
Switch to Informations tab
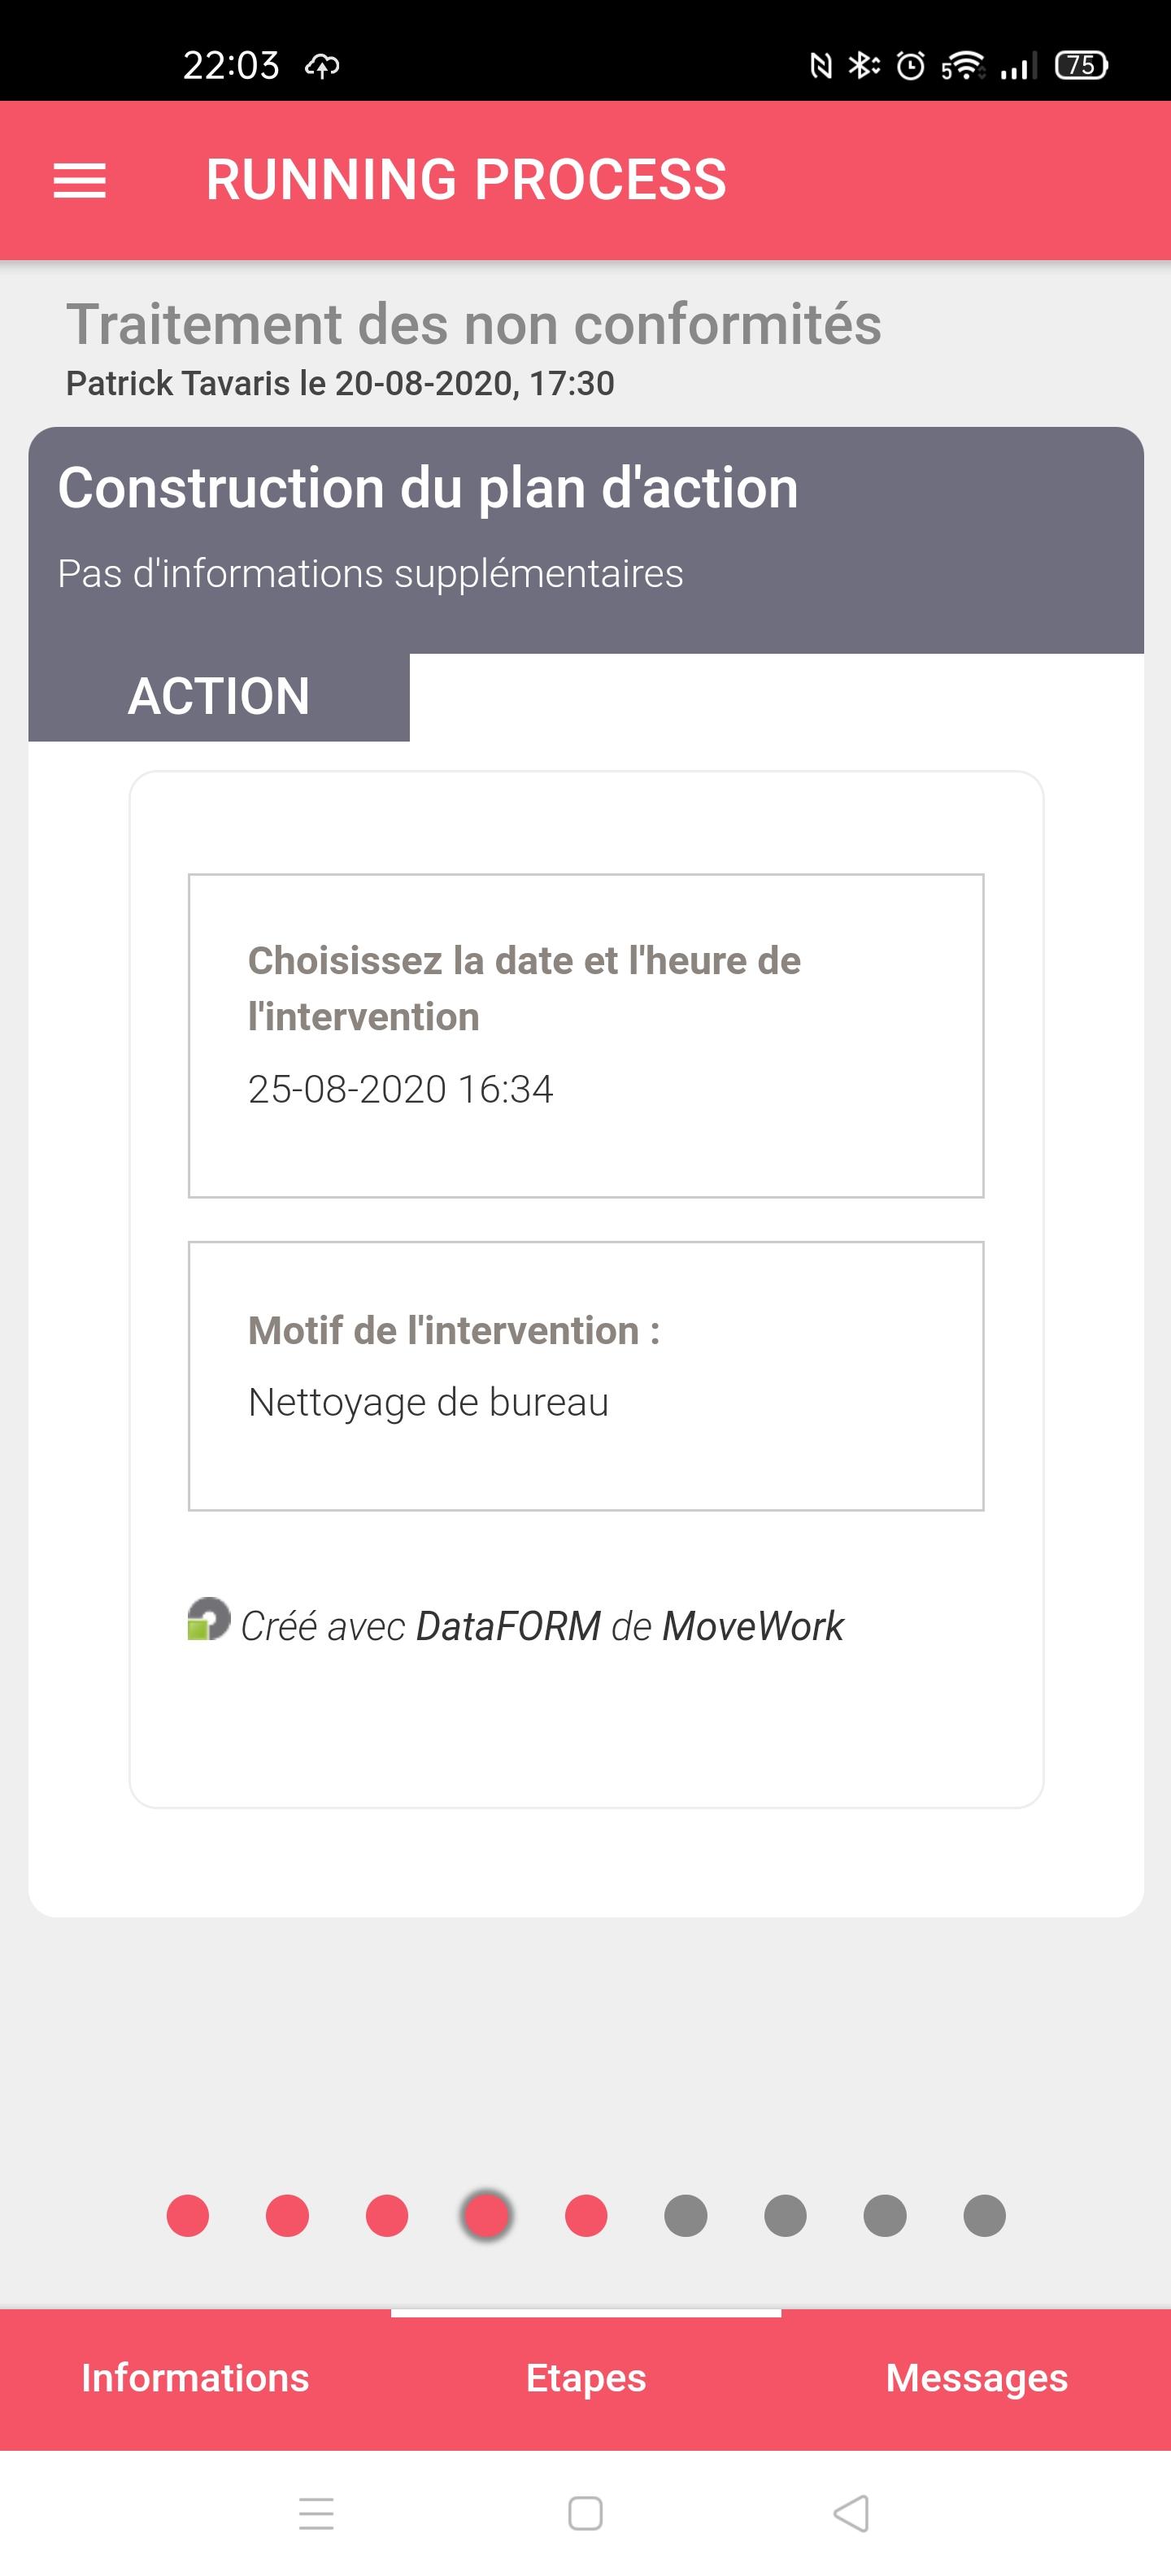tap(195, 2378)
